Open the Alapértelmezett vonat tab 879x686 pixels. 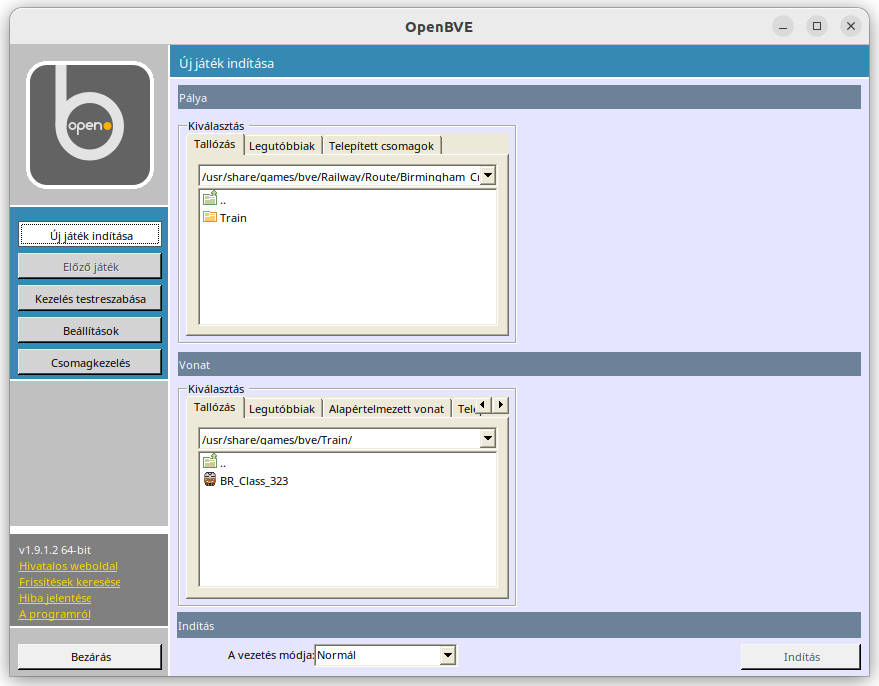[386, 409]
